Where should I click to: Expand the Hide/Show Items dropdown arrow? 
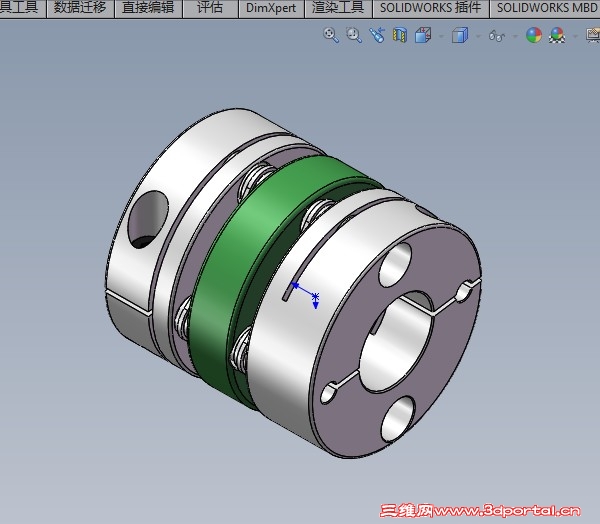point(515,36)
